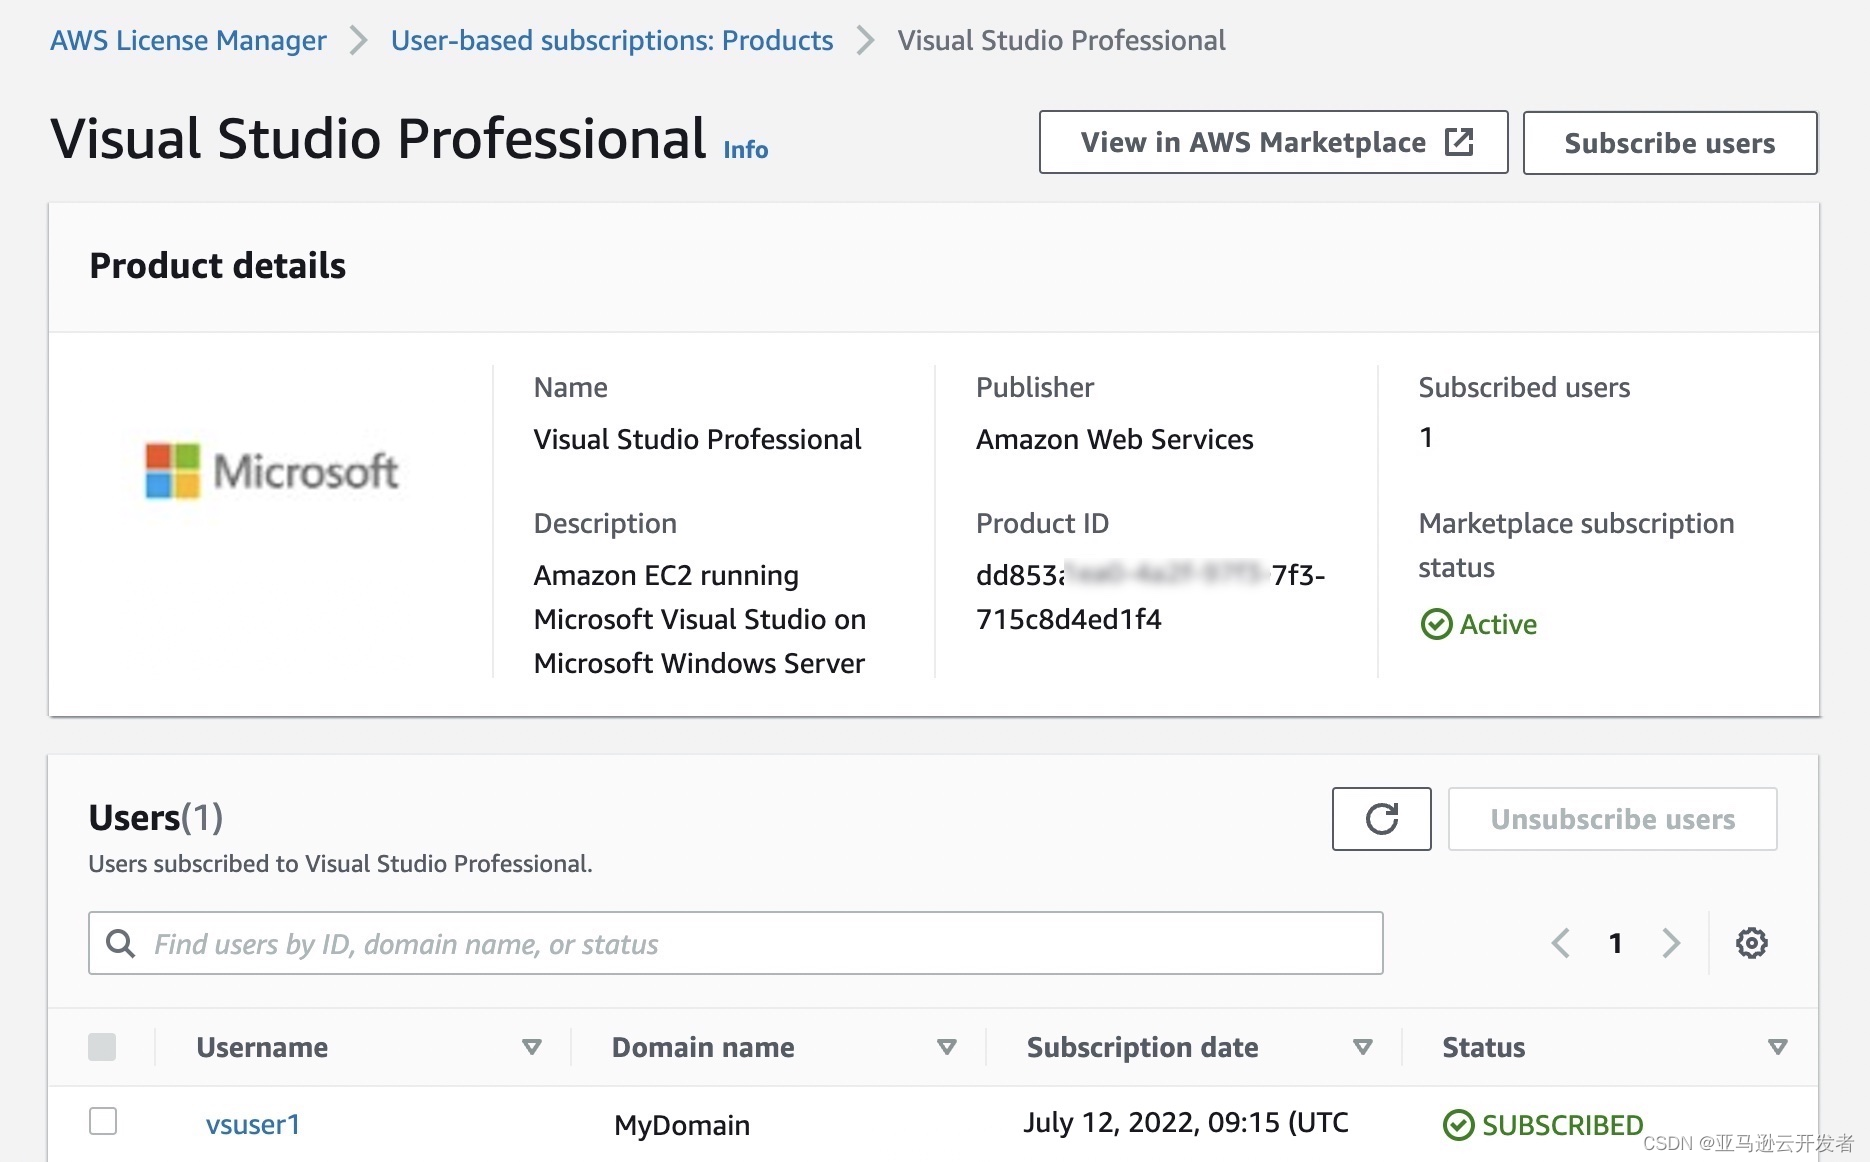Open the Username column filter dropdown
1870x1162 pixels.
pos(532,1047)
